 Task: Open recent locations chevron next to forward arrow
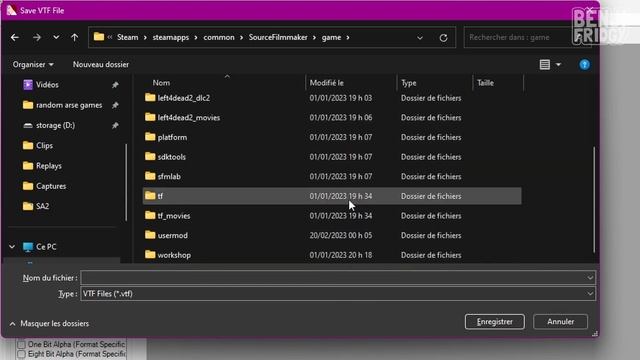[56, 38]
